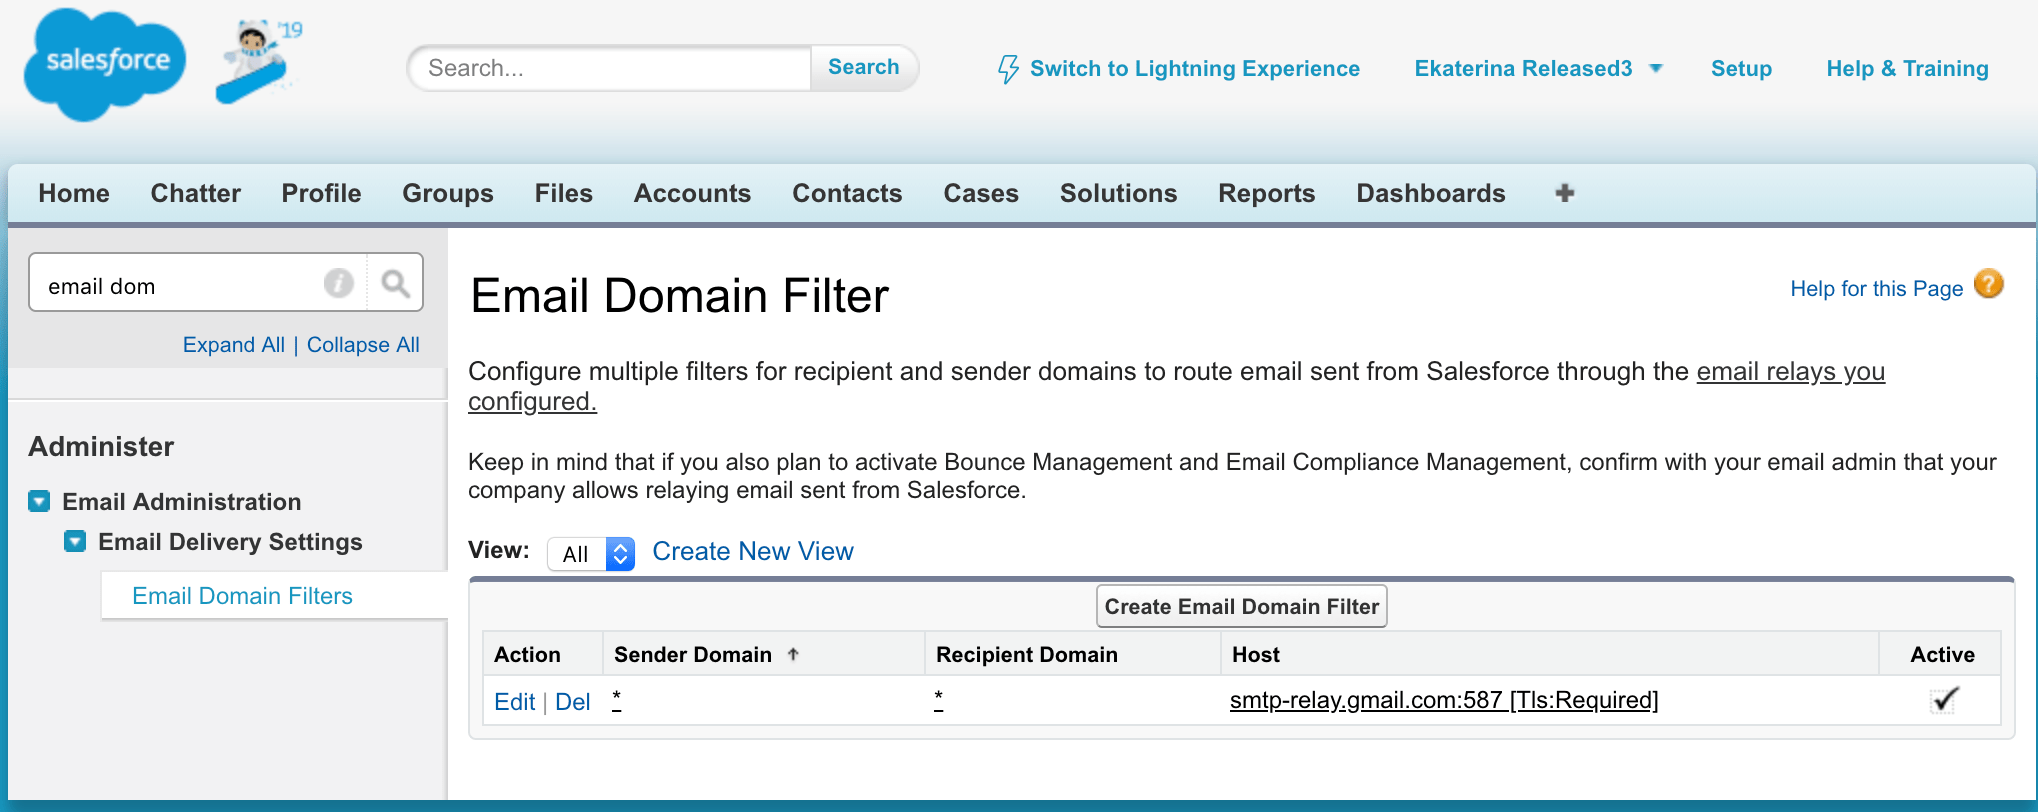This screenshot has height=812, width=2038.
Task: Collapse the Email Delivery Settings node
Action: click(75, 541)
